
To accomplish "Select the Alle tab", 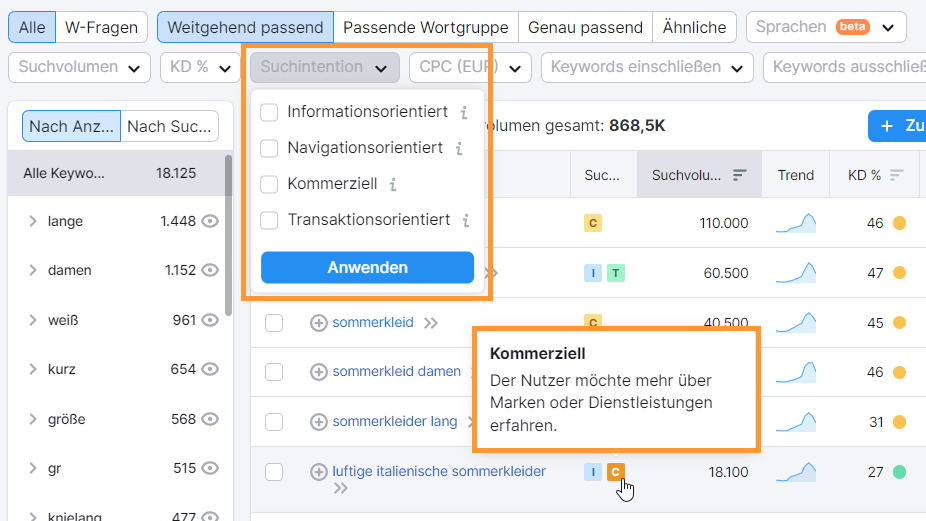I will click(32, 27).
